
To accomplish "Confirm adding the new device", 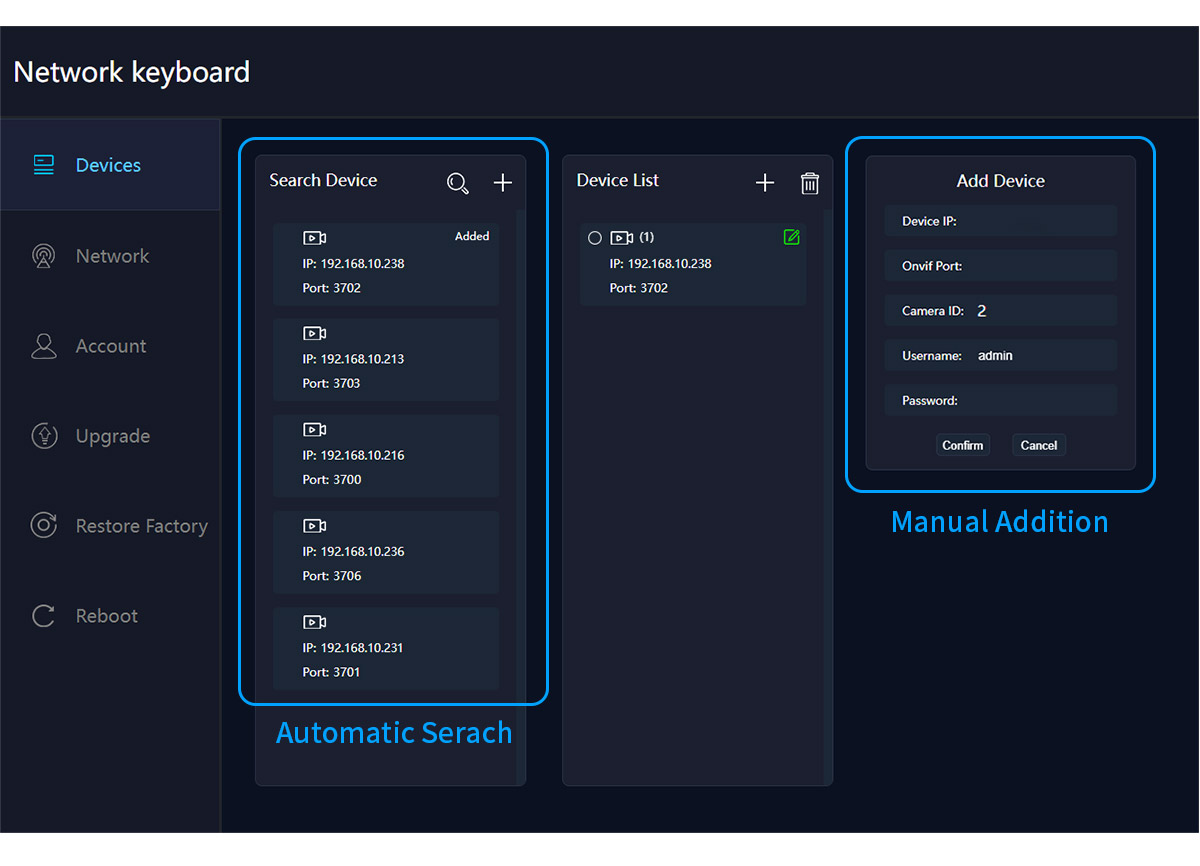I will 962,445.
